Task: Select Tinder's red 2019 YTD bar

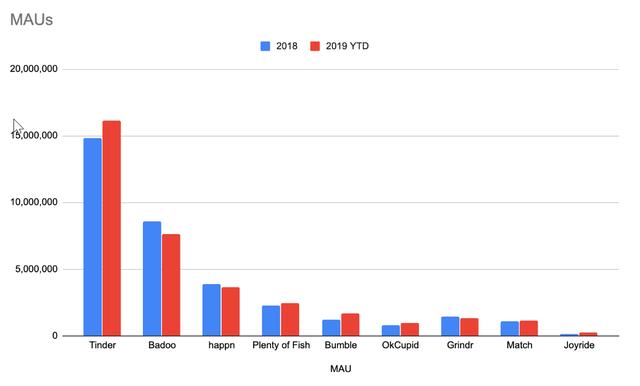Action: point(111,228)
